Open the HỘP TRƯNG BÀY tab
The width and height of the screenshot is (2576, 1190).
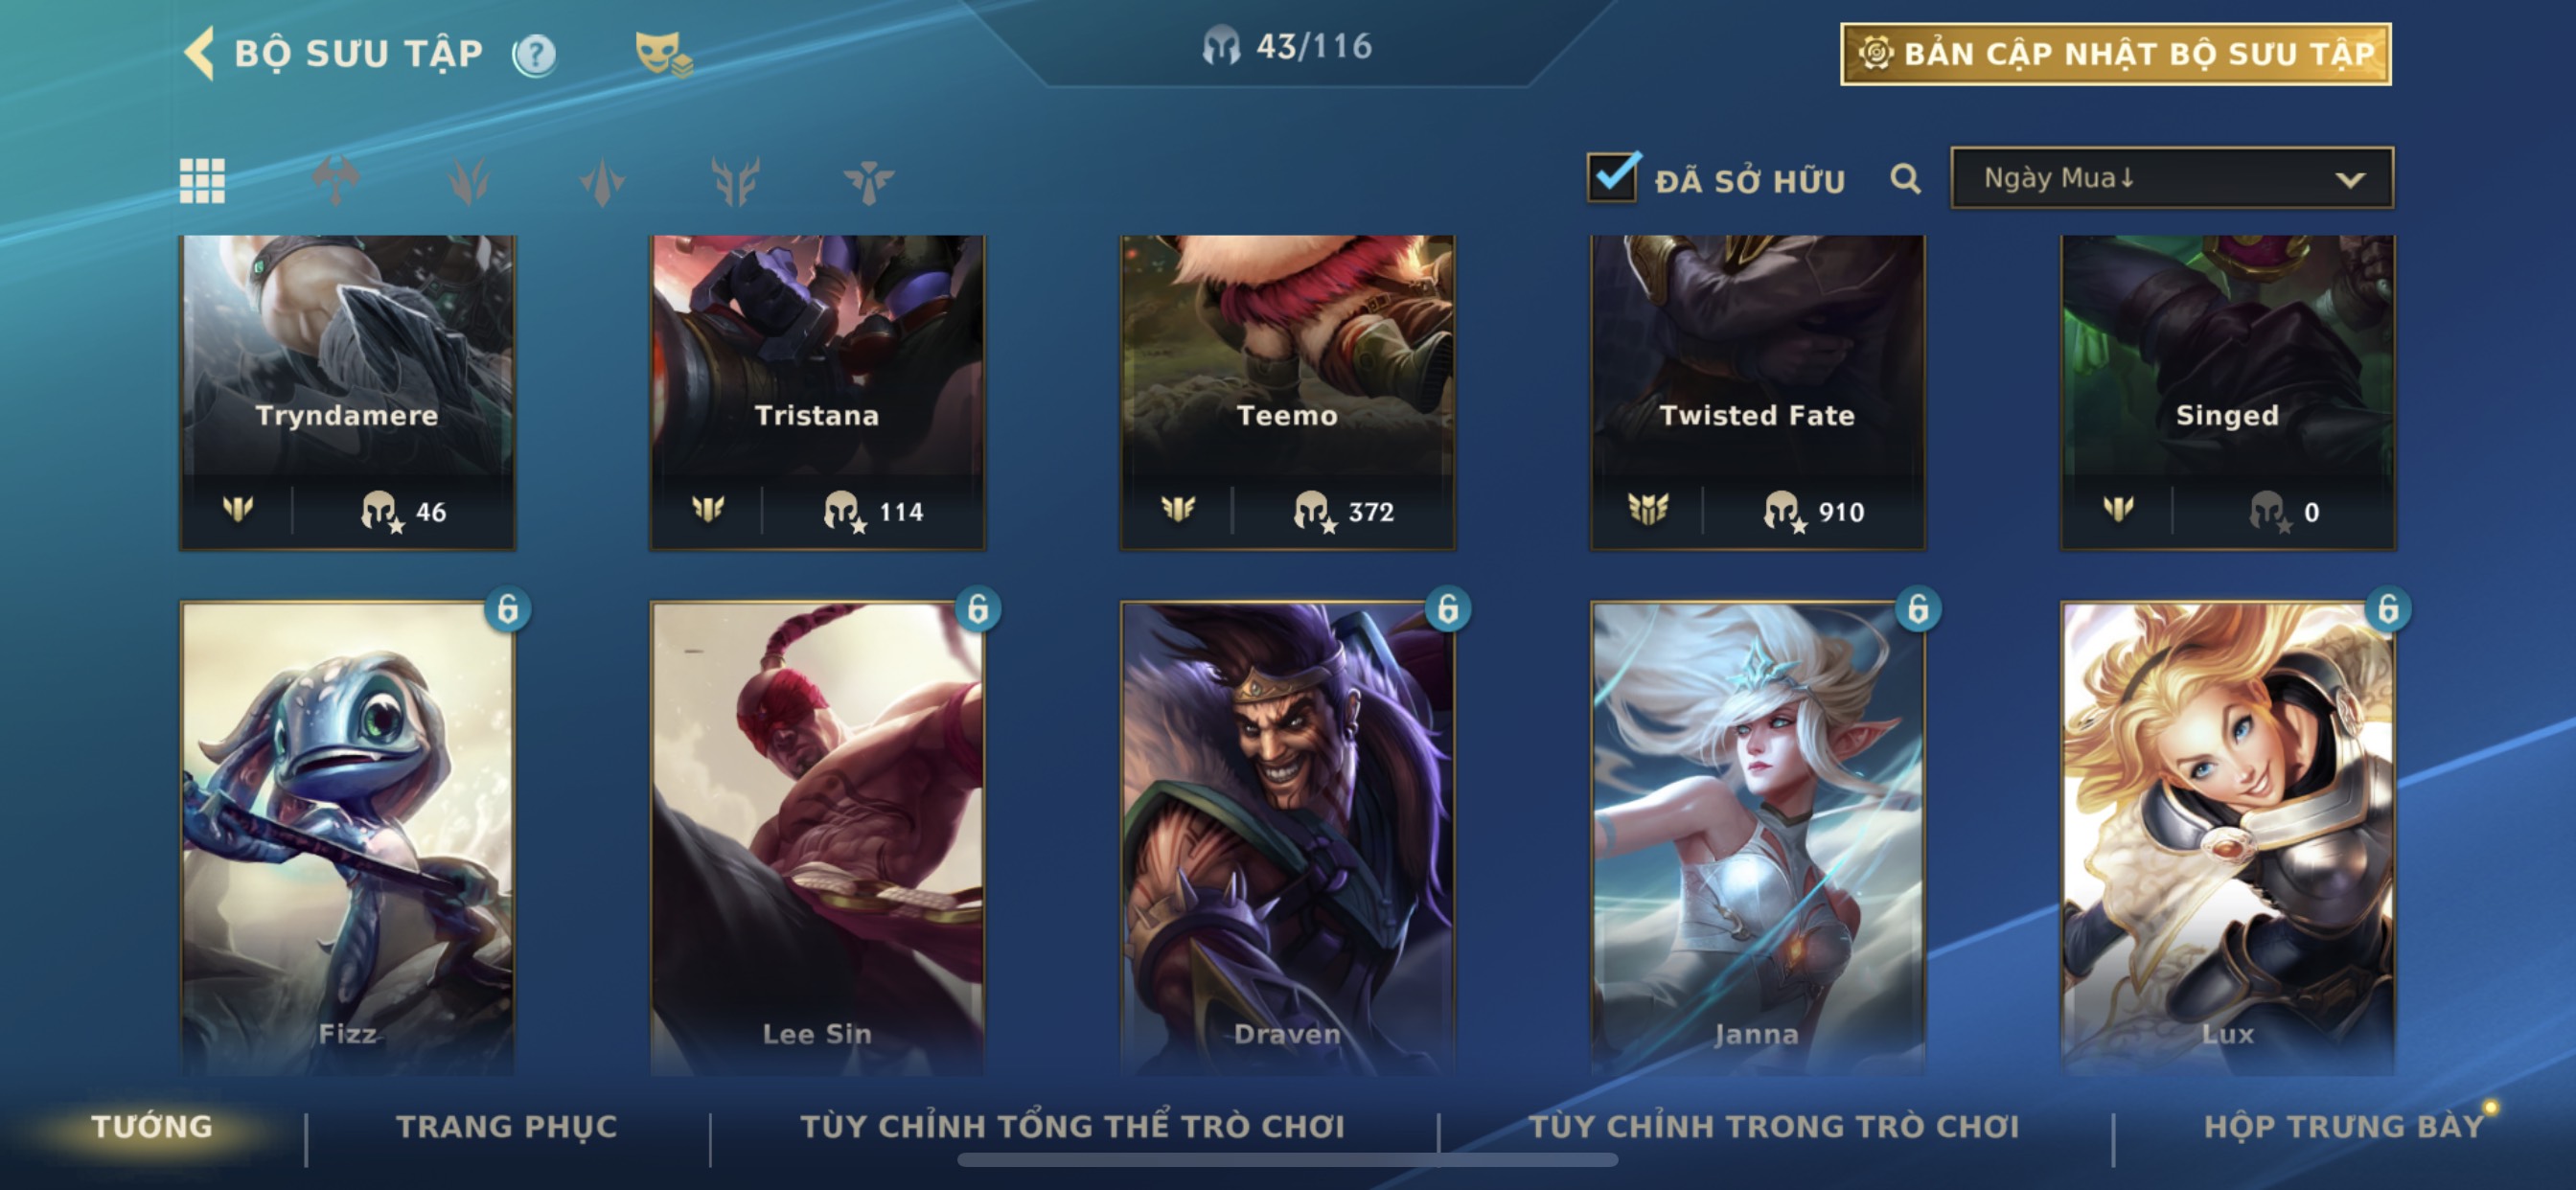2344,1127
